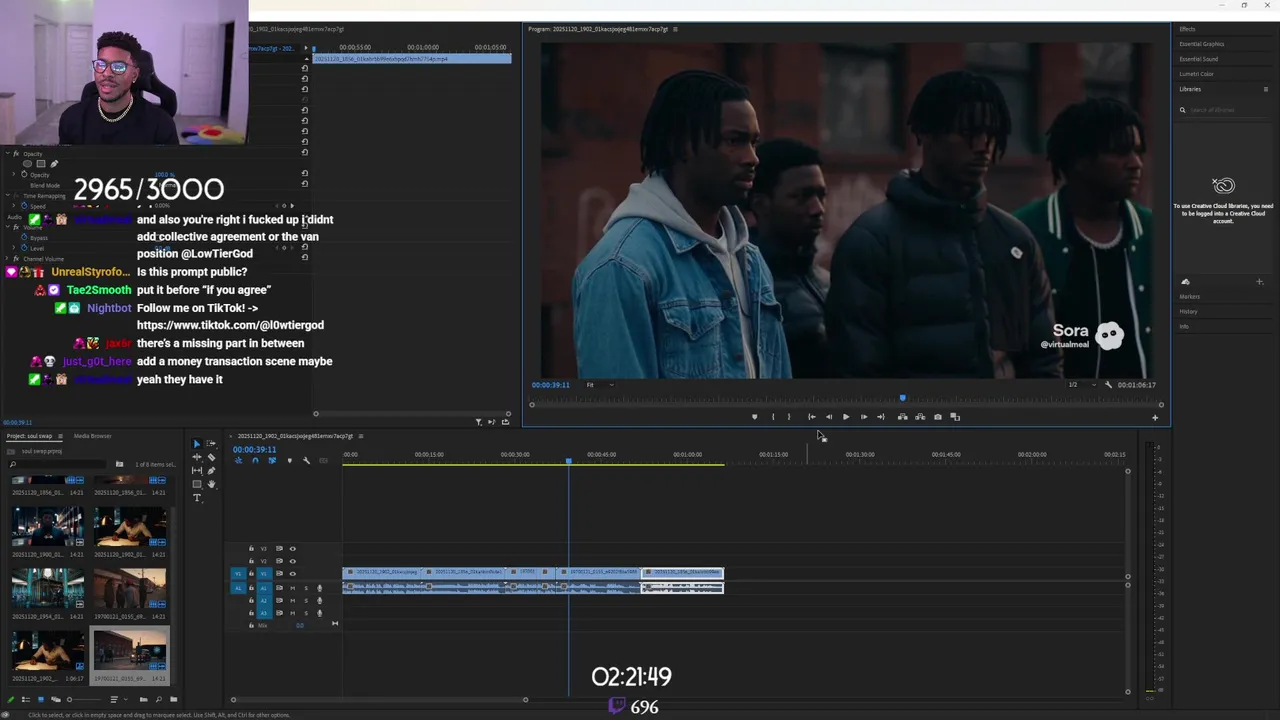
Task: Open the Essential Graphics panel tab
Action: pos(1202,44)
